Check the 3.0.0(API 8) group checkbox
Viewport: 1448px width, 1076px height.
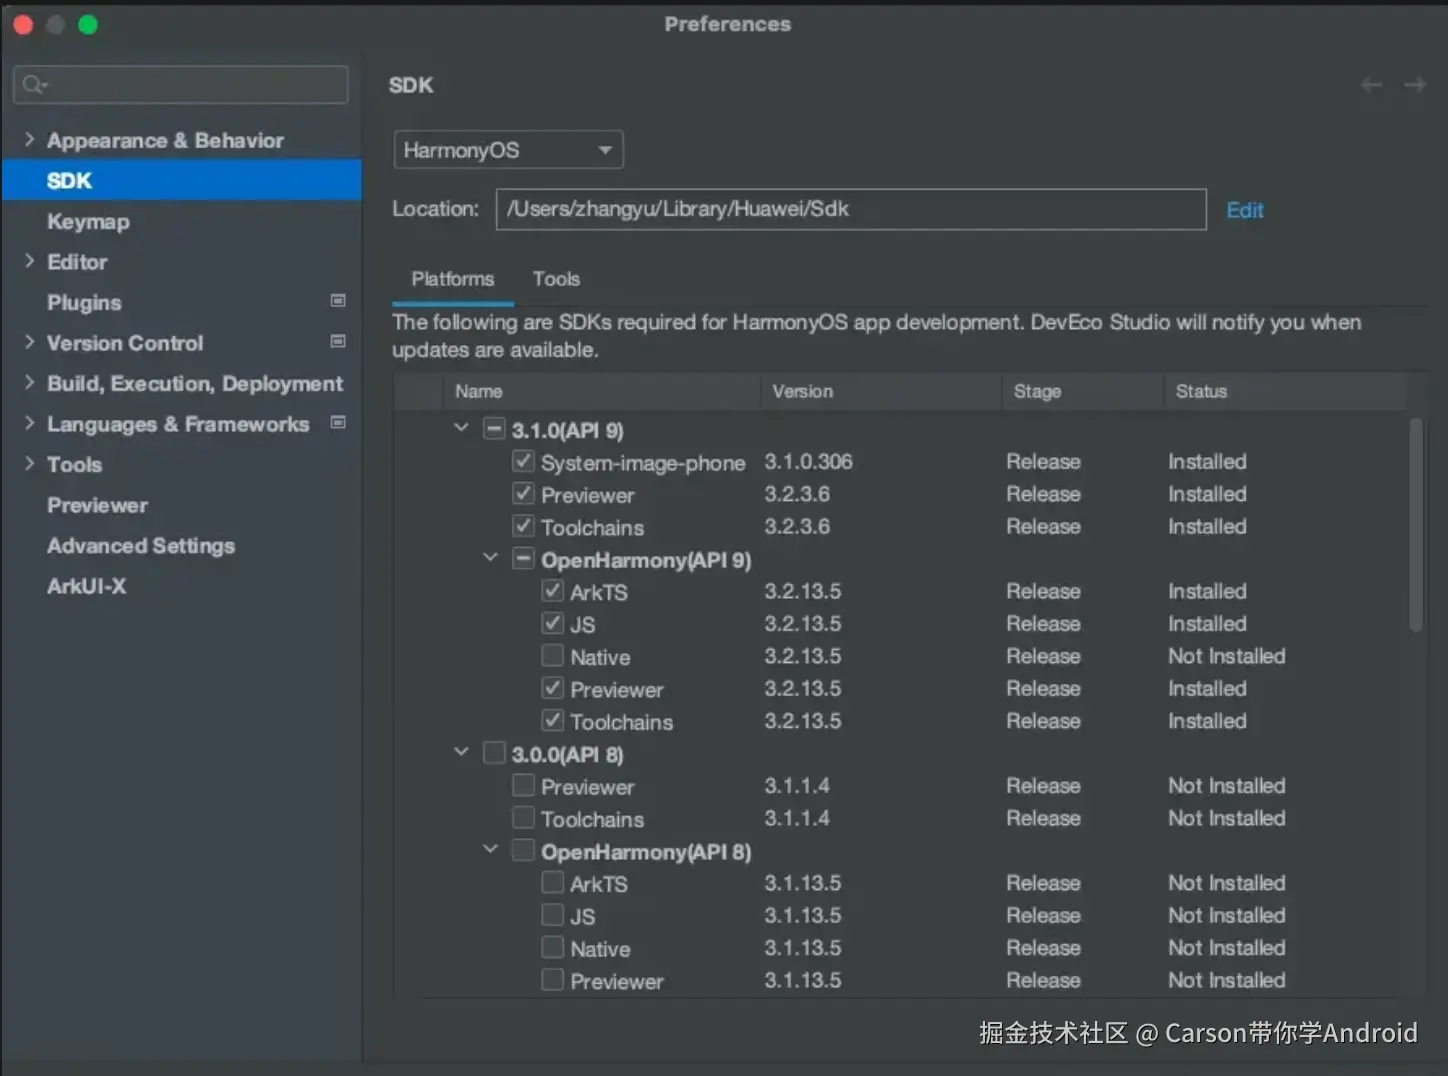pyautogui.click(x=494, y=753)
